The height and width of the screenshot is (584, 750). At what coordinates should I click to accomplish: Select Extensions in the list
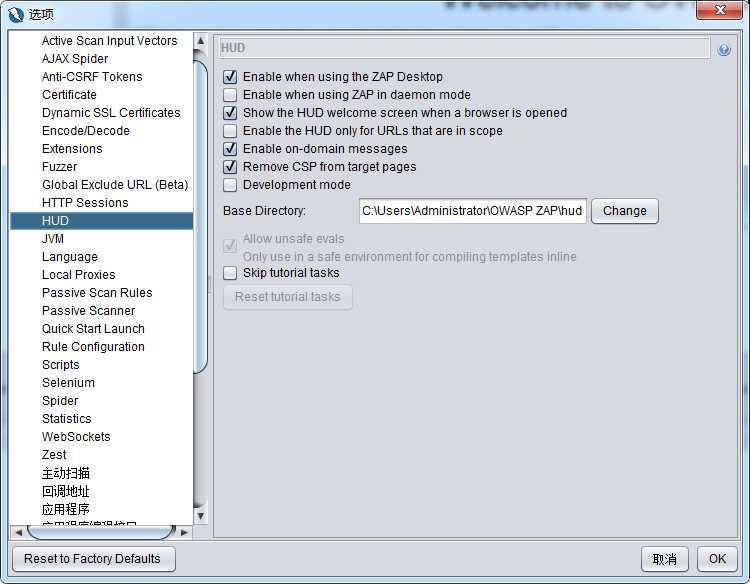tap(72, 149)
